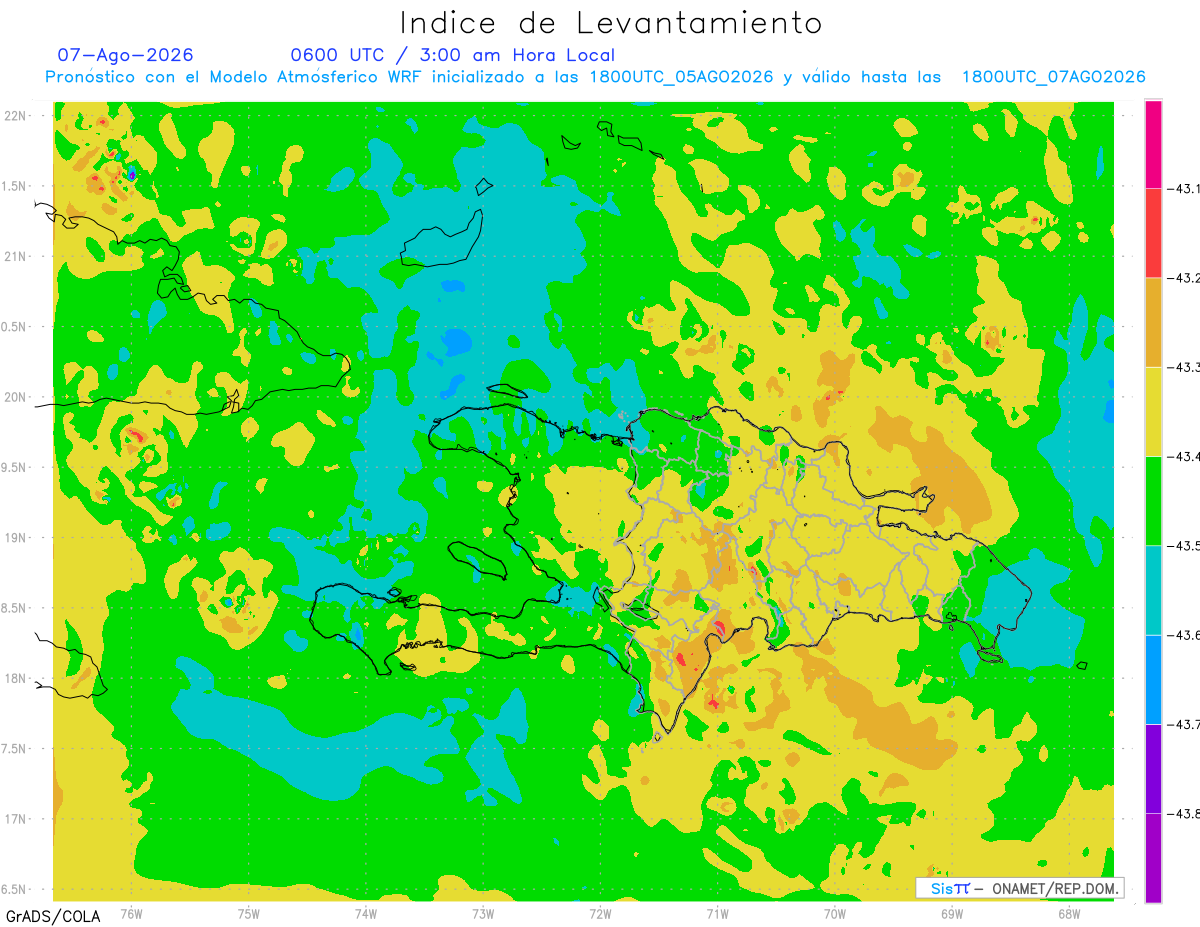The image size is (1200, 927).
Task: Click the '73W' longitude label
Action: click(483, 913)
